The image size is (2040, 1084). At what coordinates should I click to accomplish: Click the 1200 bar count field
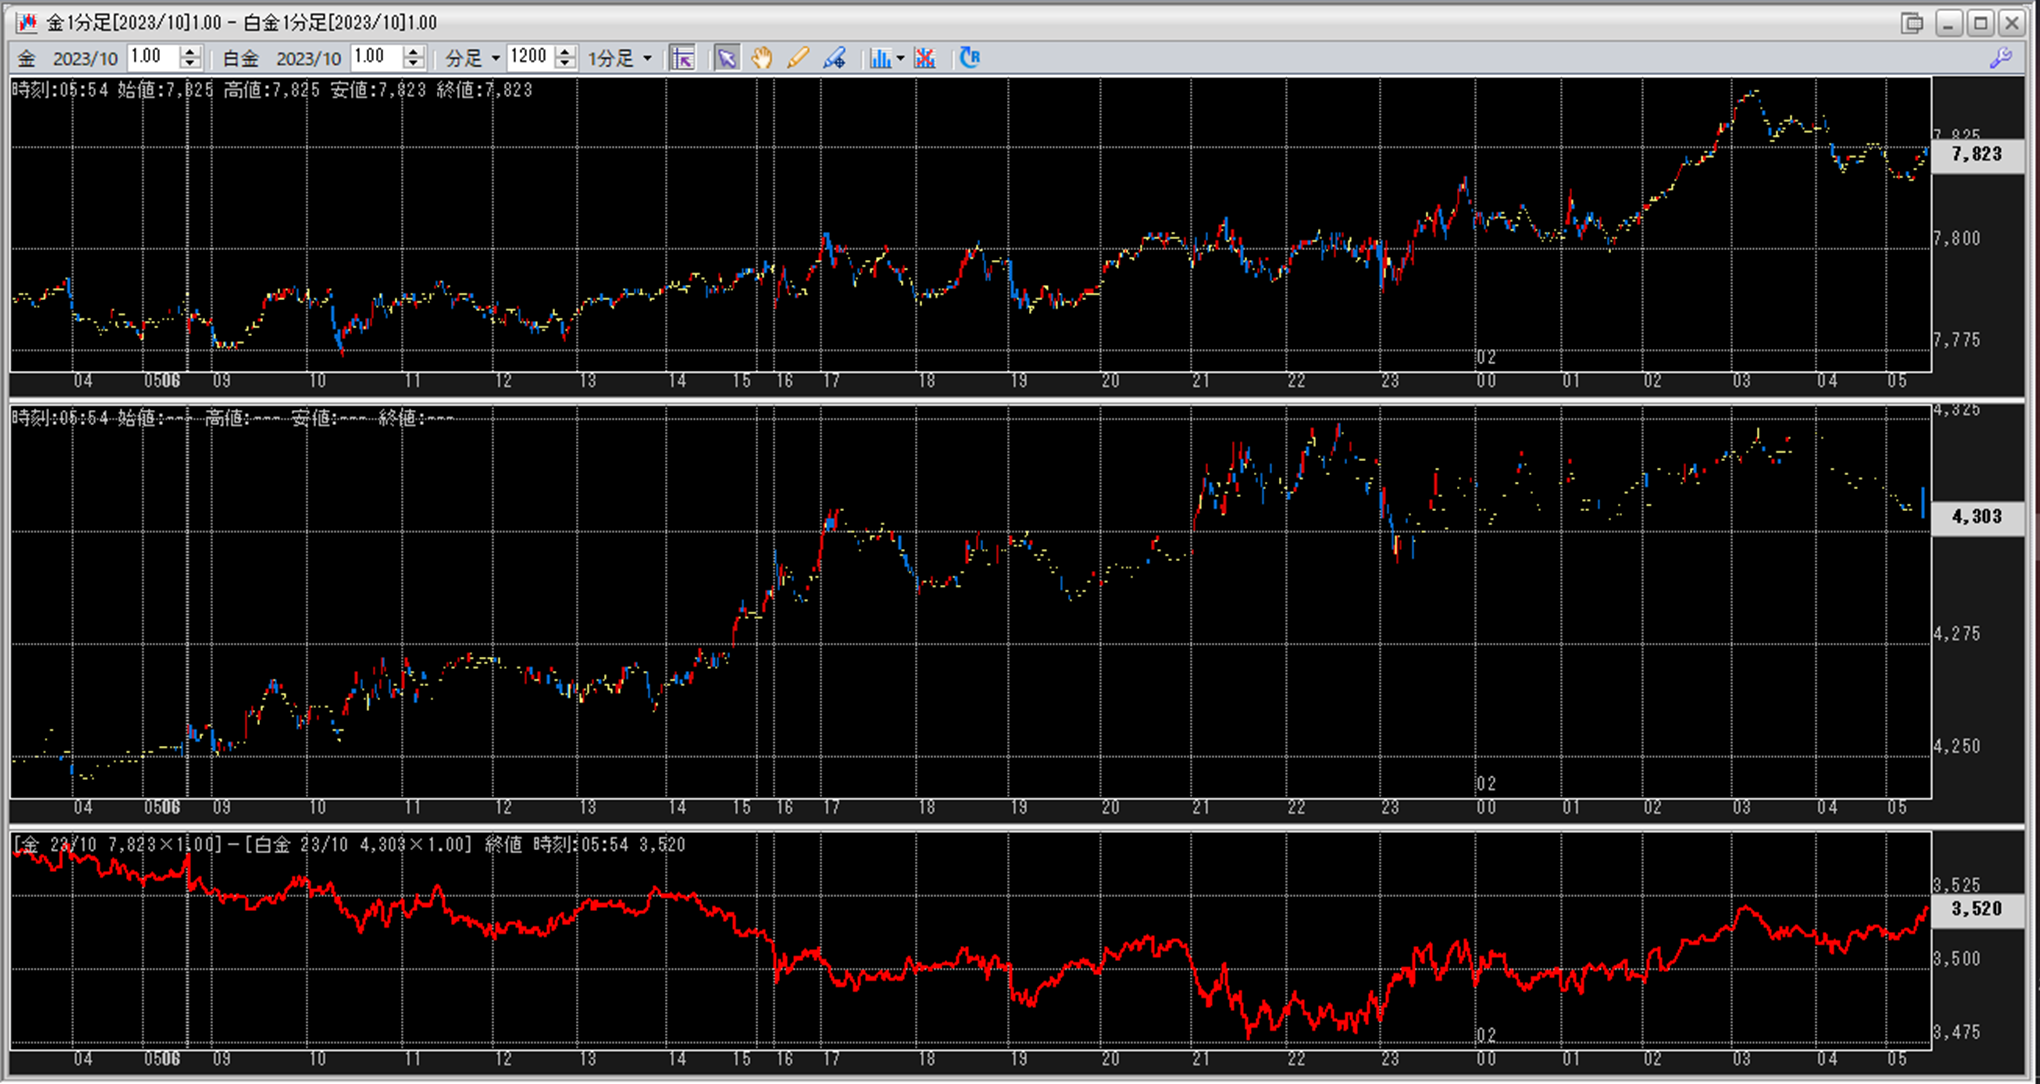[x=529, y=57]
